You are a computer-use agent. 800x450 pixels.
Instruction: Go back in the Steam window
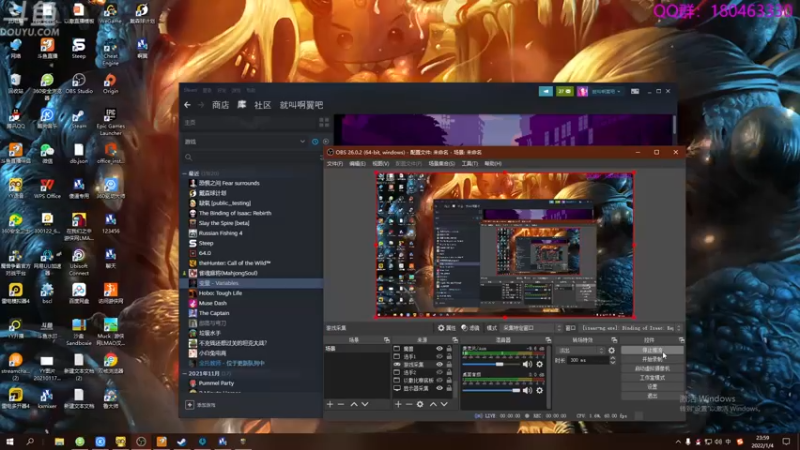click(x=187, y=105)
